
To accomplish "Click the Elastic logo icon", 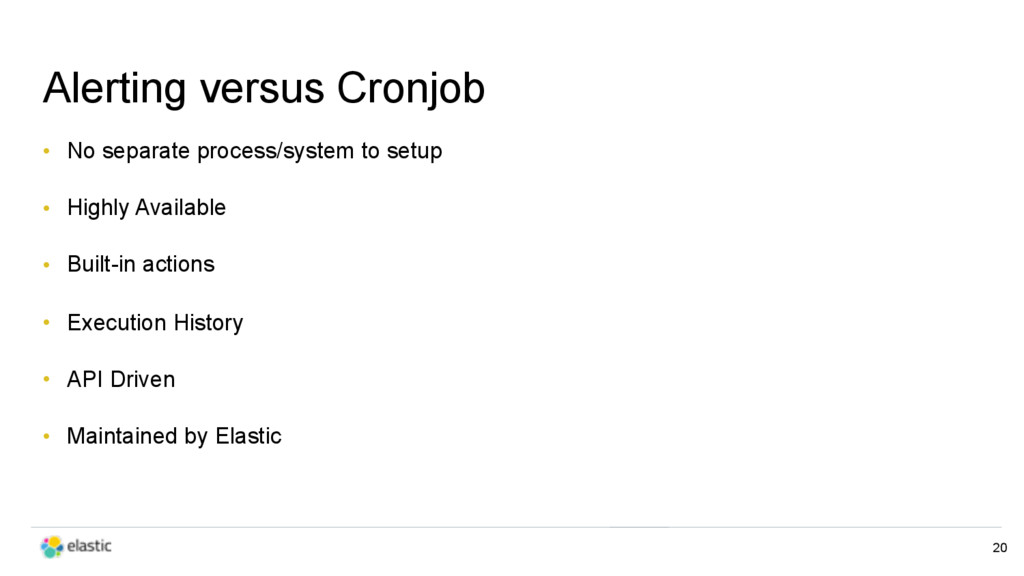I will pyautogui.click(x=52, y=547).
